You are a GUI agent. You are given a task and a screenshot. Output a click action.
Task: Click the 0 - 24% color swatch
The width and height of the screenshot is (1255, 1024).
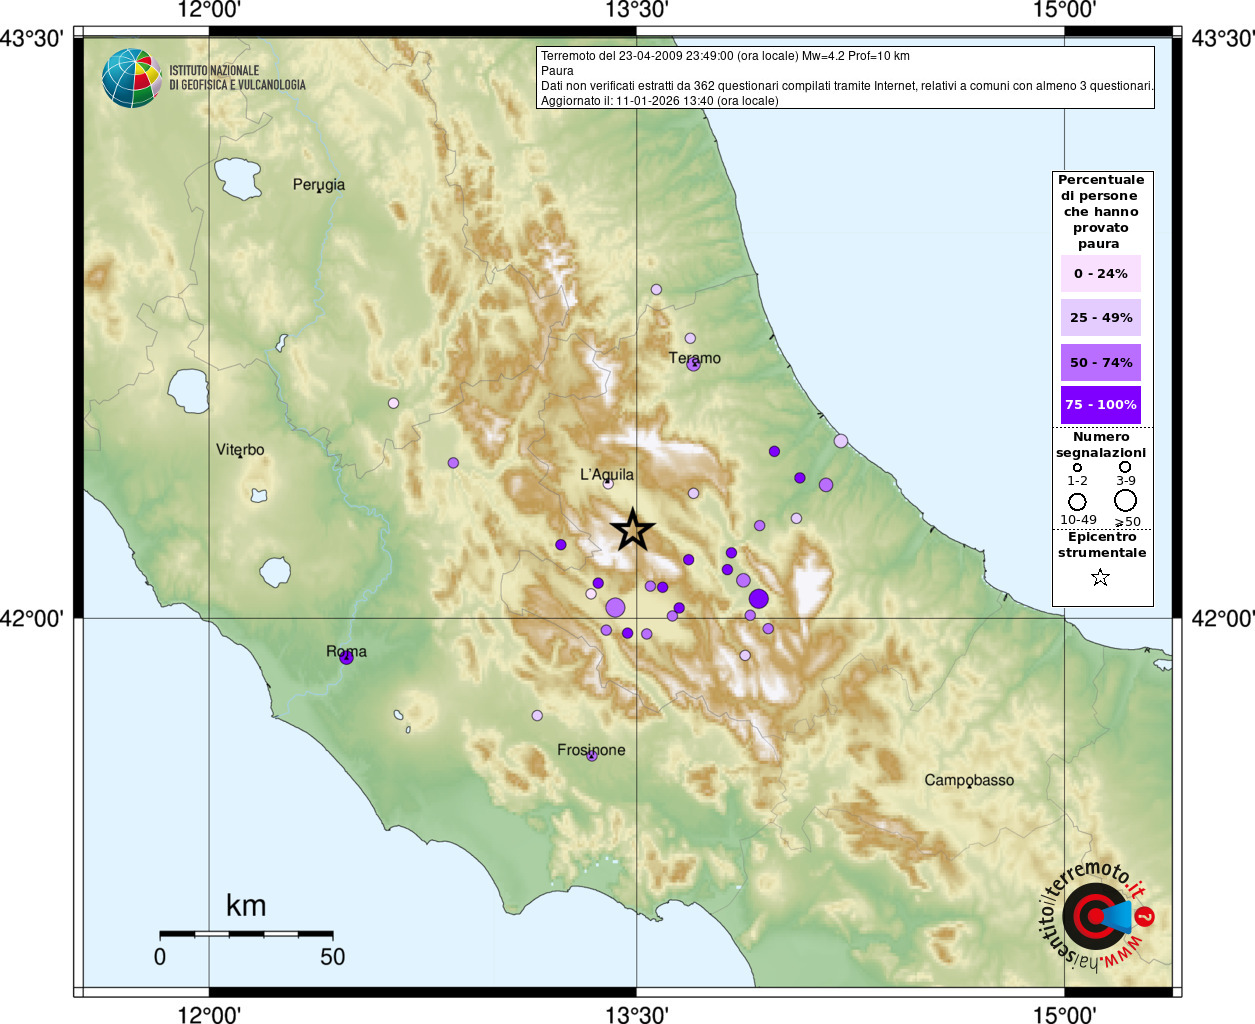[x=1101, y=274]
